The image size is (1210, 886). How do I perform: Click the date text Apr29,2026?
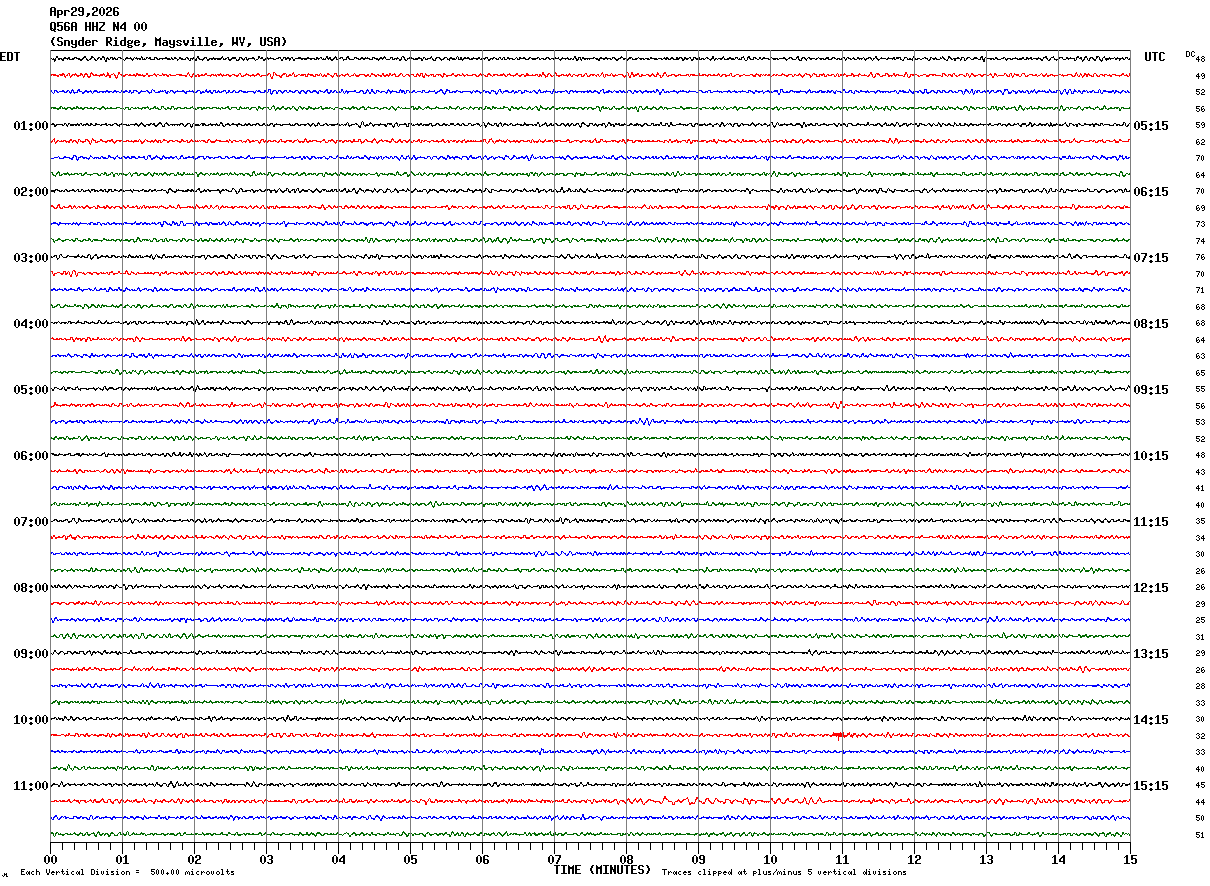84,12
